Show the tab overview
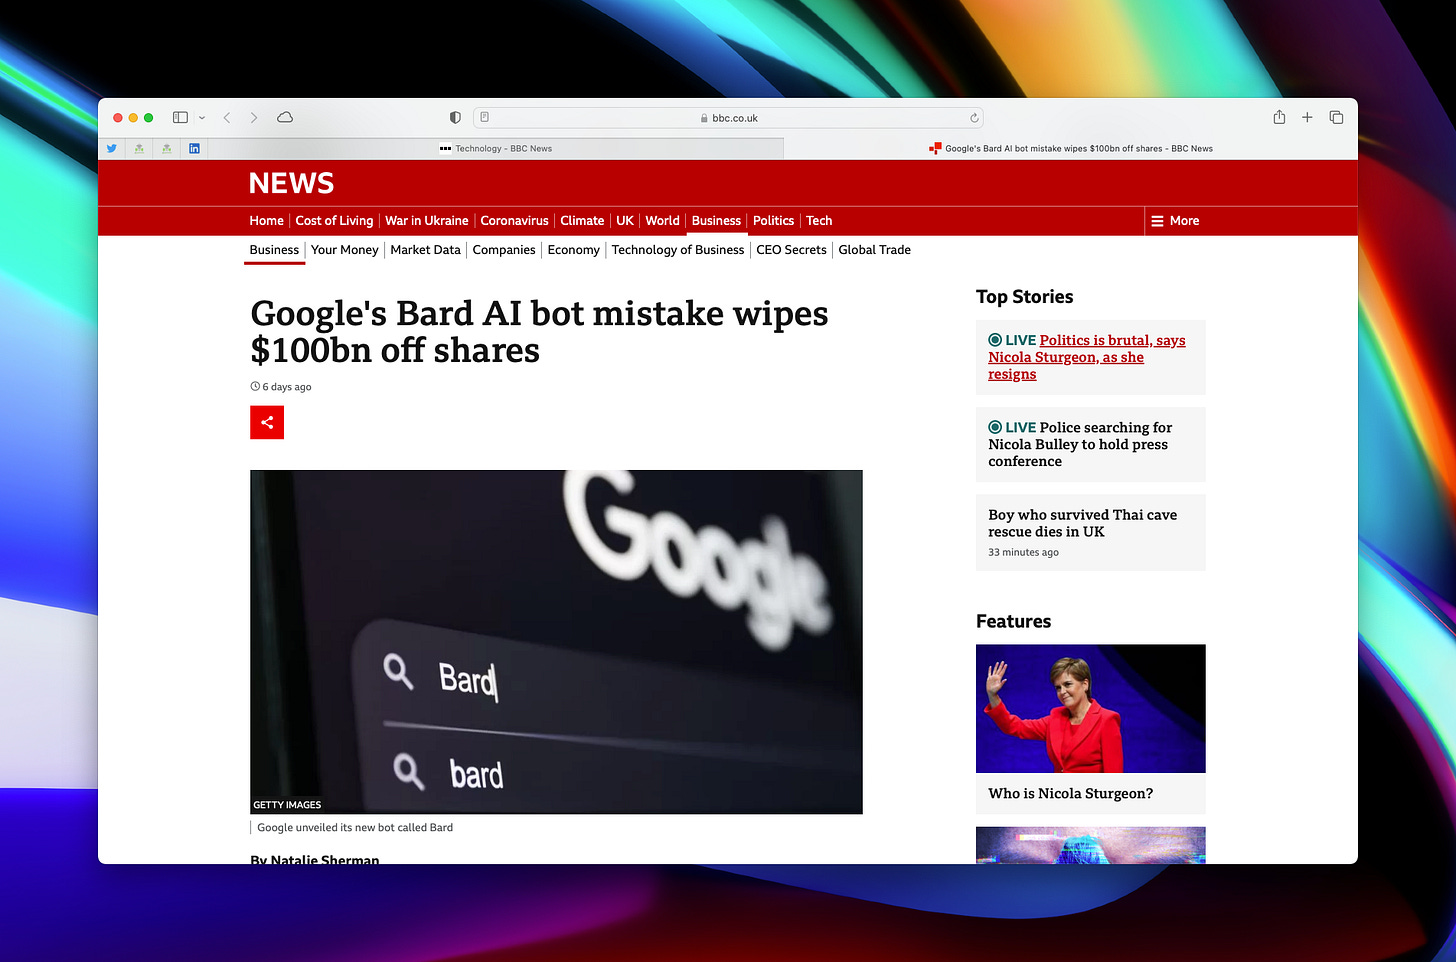Image resolution: width=1456 pixels, height=962 pixels. (x=1336, y=117)
